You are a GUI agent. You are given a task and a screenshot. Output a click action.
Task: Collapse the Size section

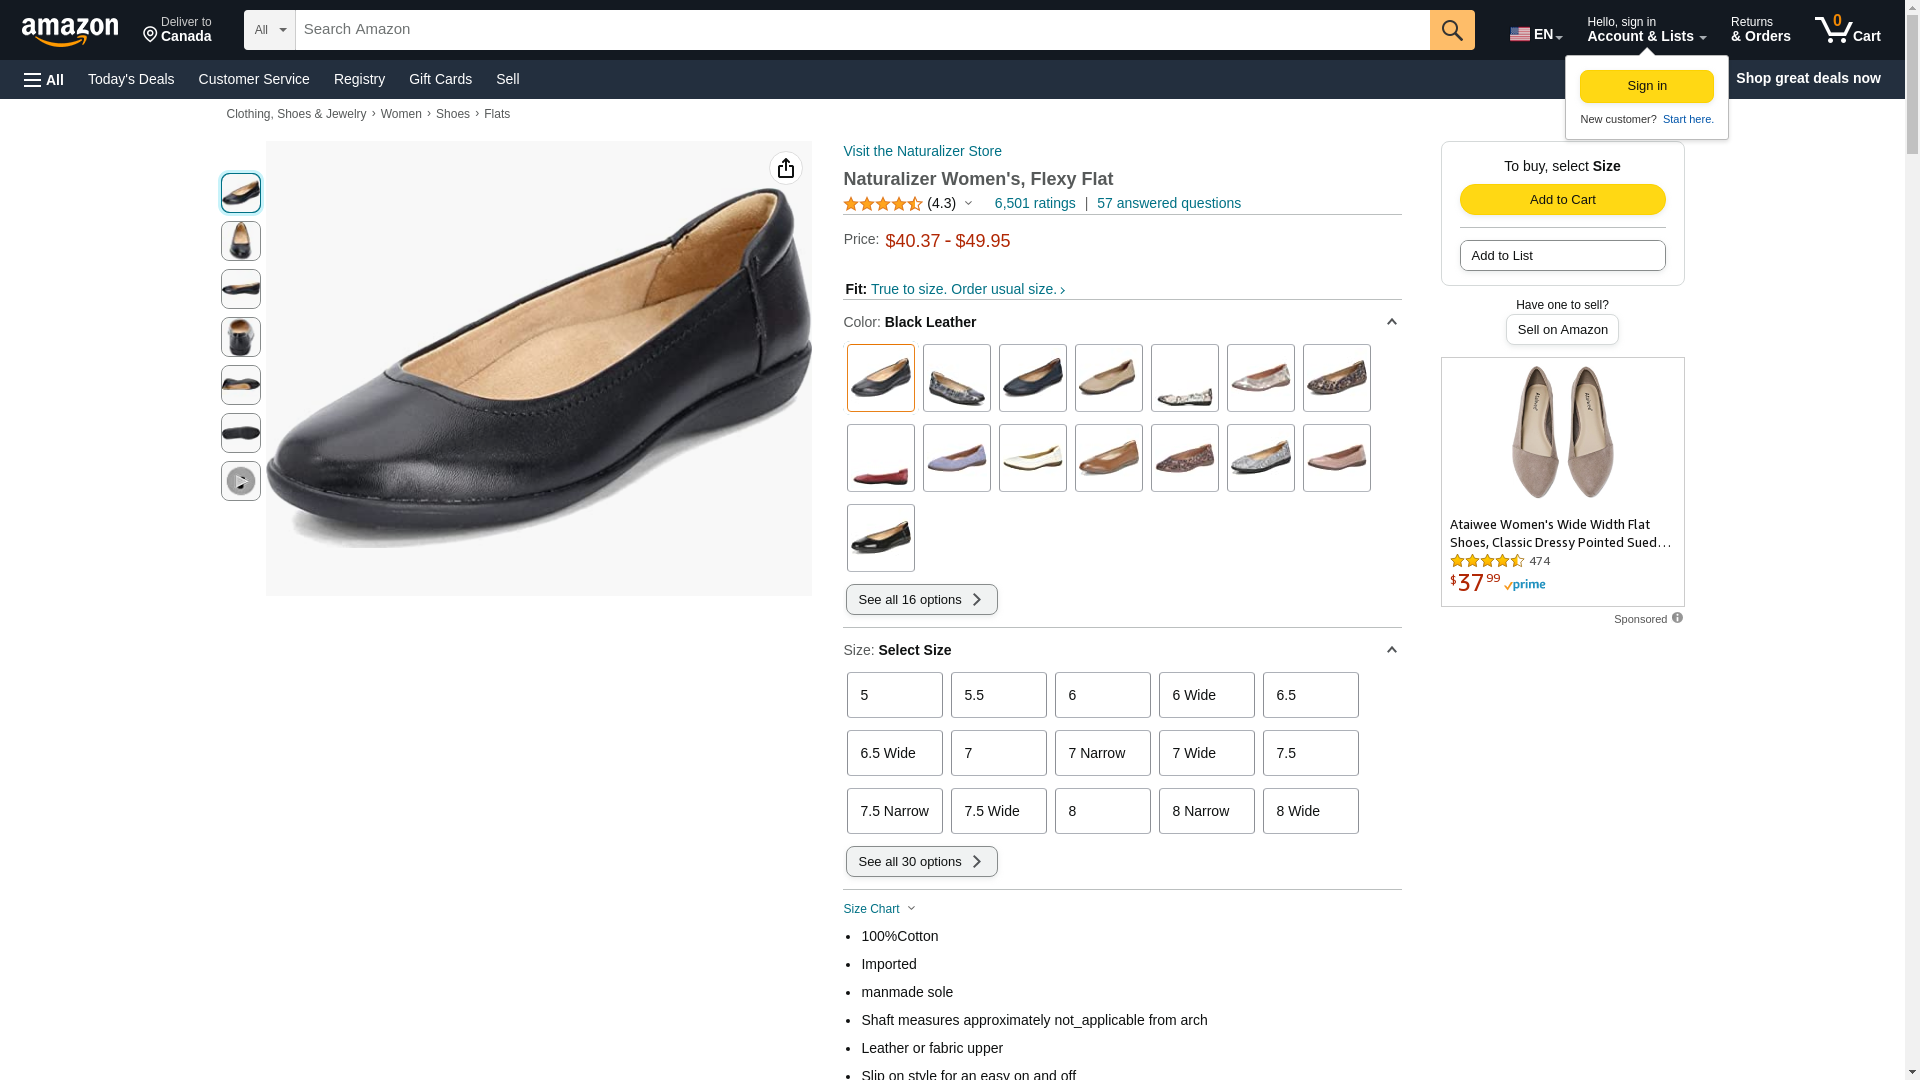[x=1391, y=650]
